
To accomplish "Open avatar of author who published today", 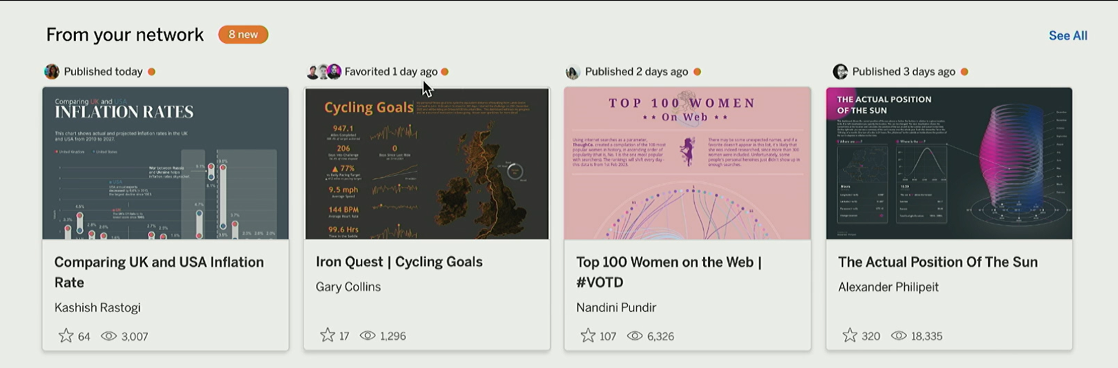I will [51, 71].
